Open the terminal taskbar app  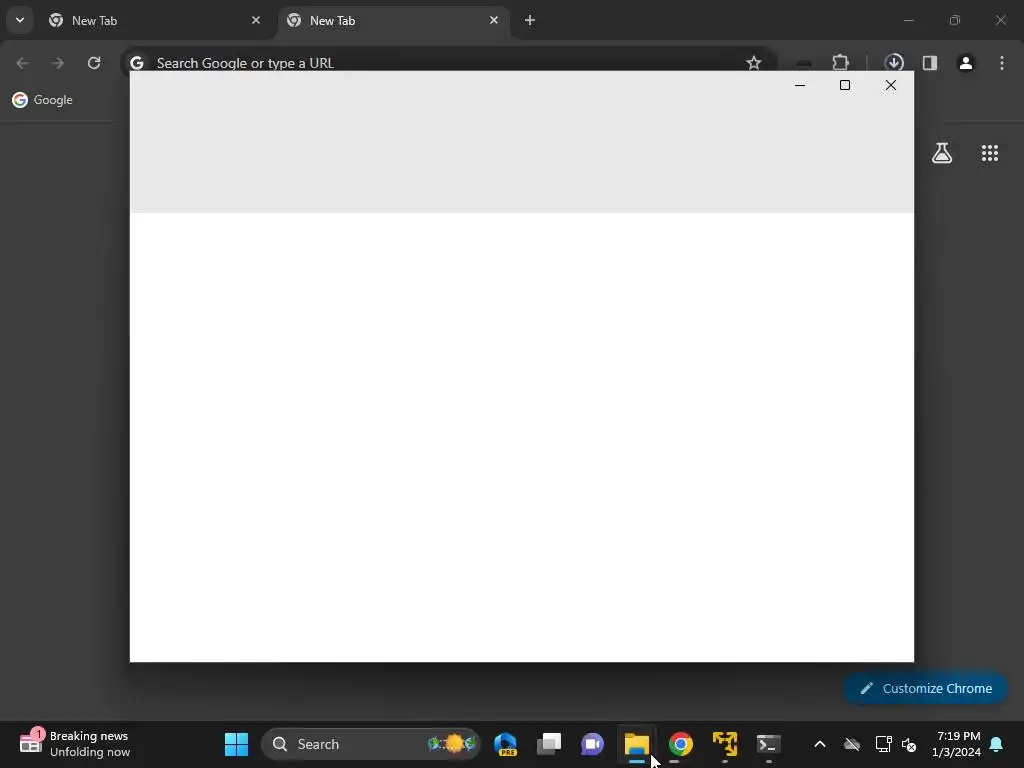(769, 744)
